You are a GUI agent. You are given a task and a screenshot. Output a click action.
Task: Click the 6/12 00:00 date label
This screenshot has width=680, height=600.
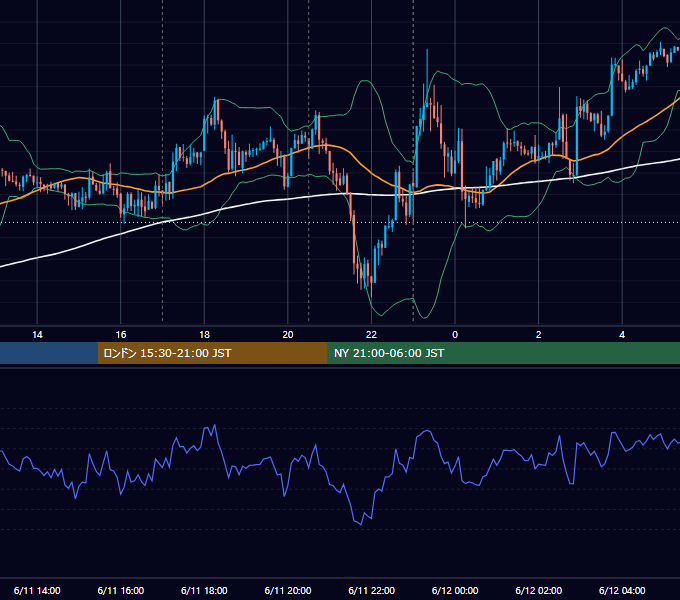(x=455, y=590)
